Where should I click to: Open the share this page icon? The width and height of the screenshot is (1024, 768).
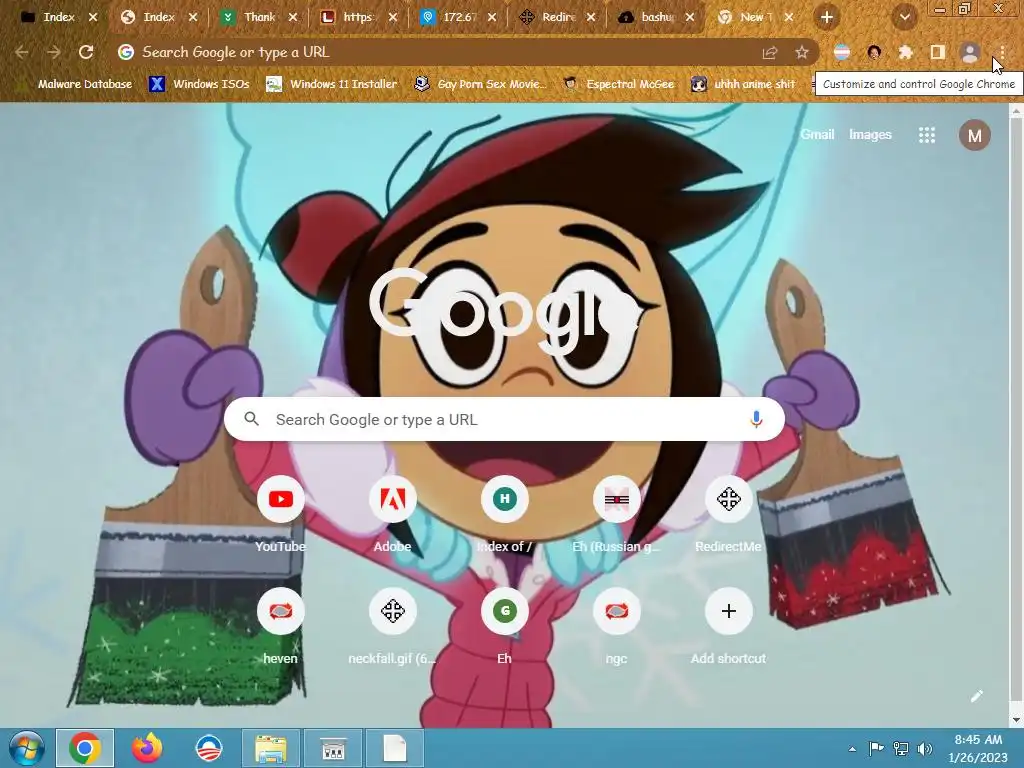pyautogui.click(x=770, y=52)
